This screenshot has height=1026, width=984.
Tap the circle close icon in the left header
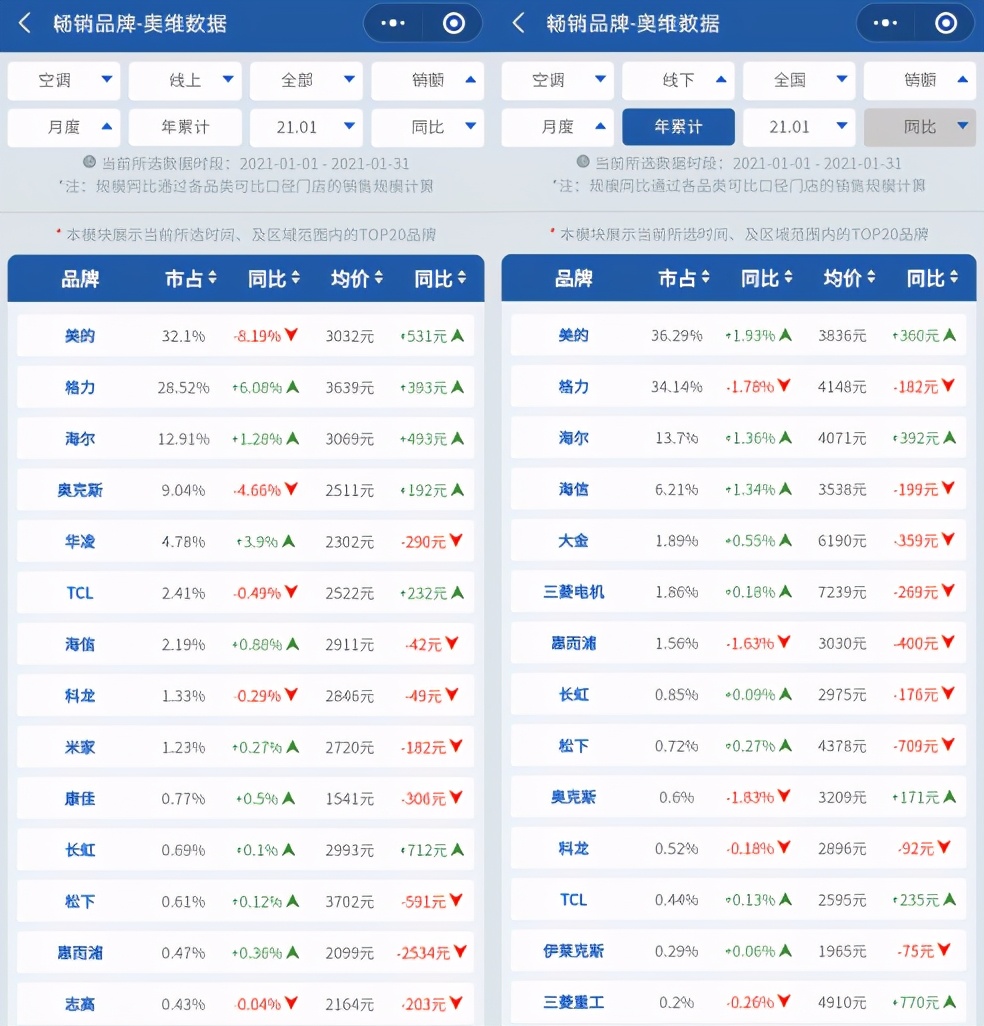coord(453,23)
